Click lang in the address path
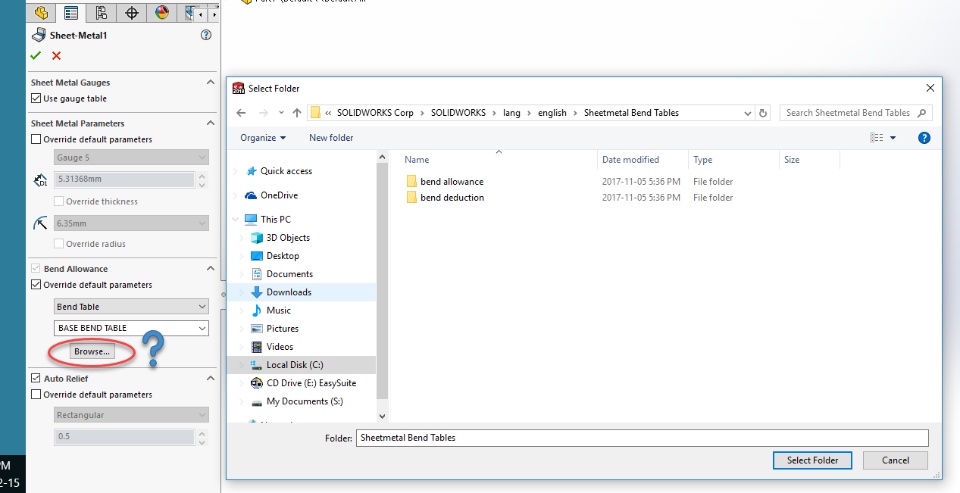The width and height of the screenshot is (960, 493). point(511,113)
